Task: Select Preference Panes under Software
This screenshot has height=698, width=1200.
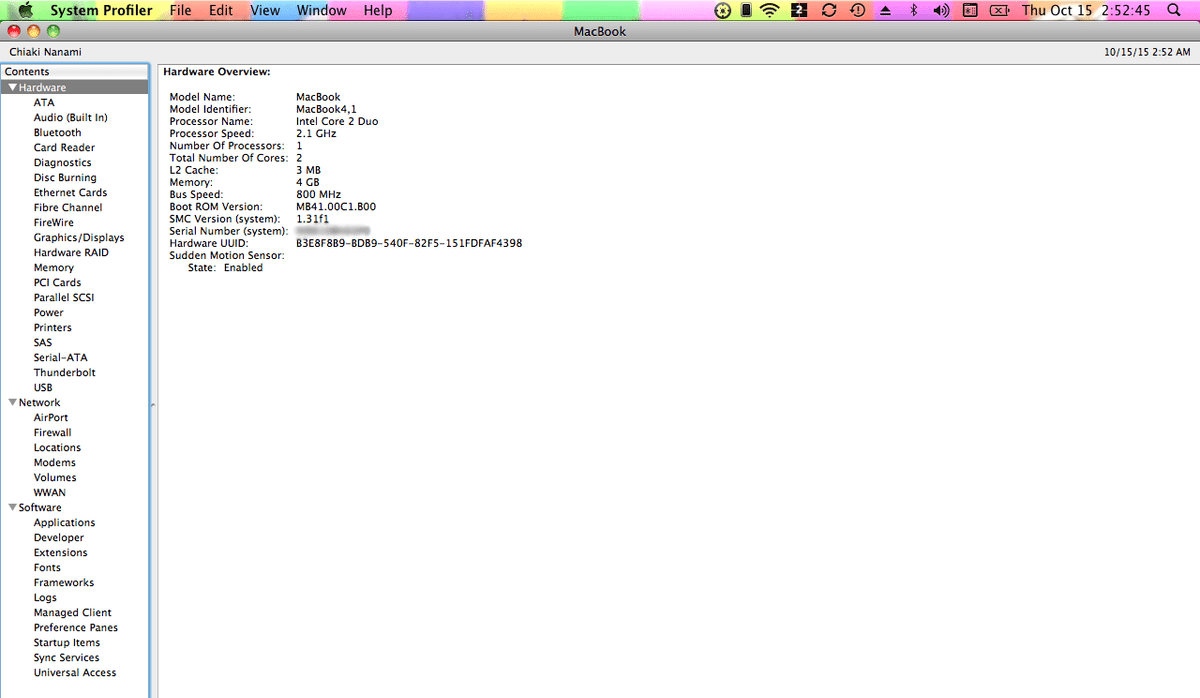Action: pos(75,628)
